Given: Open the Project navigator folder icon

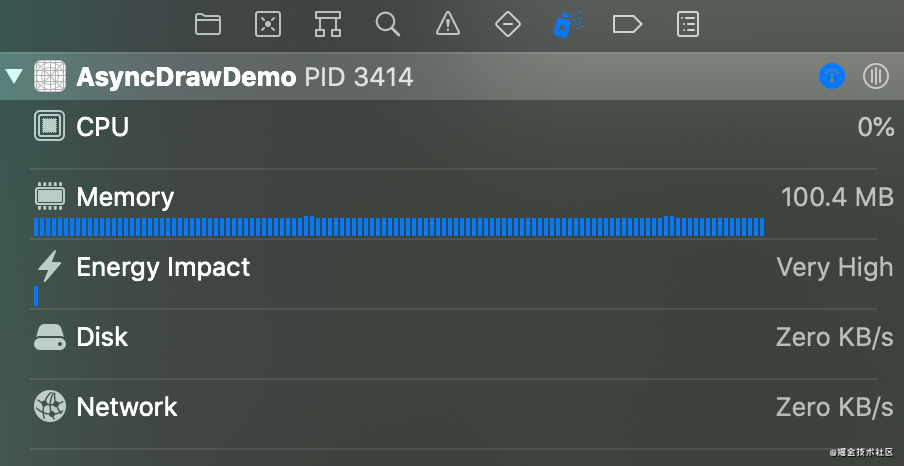Looking at the screenshot, I should pyautogui.click(x=208, y=24).
